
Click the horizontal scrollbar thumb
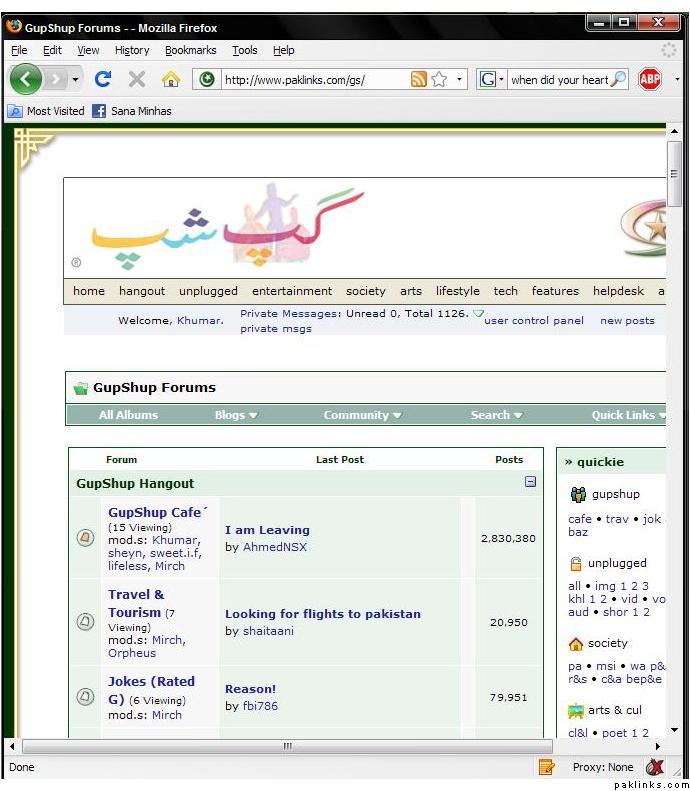coord(287,746)
